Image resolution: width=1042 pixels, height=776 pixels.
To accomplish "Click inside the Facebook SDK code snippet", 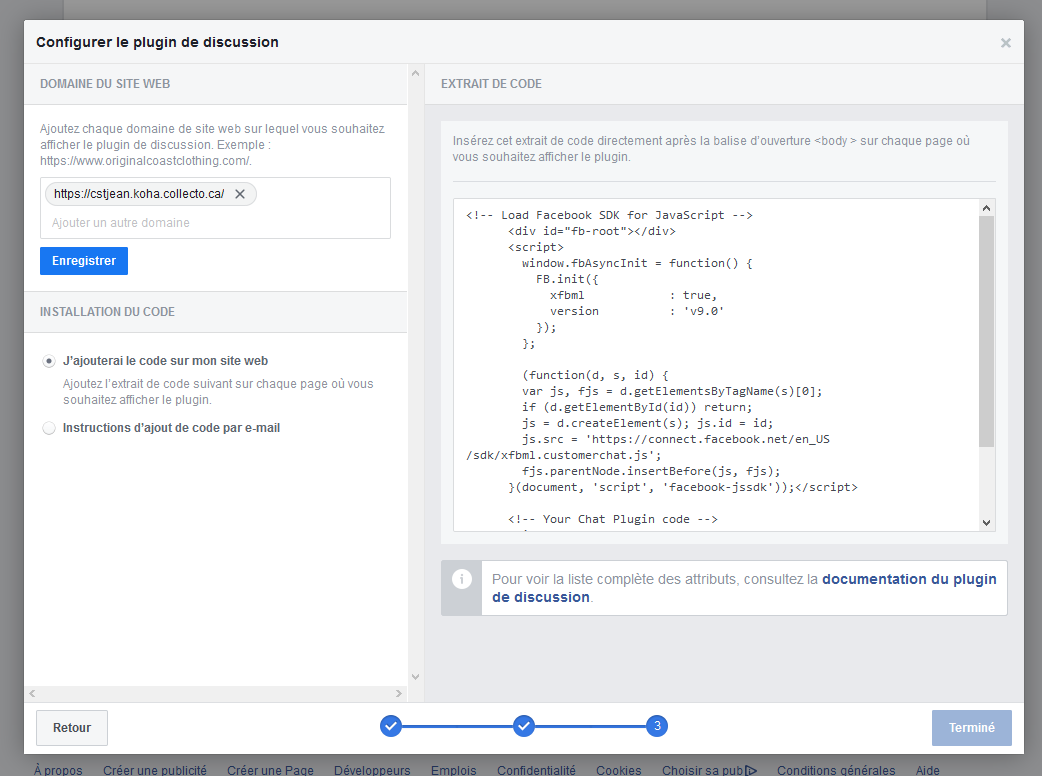I will (716, 365).
